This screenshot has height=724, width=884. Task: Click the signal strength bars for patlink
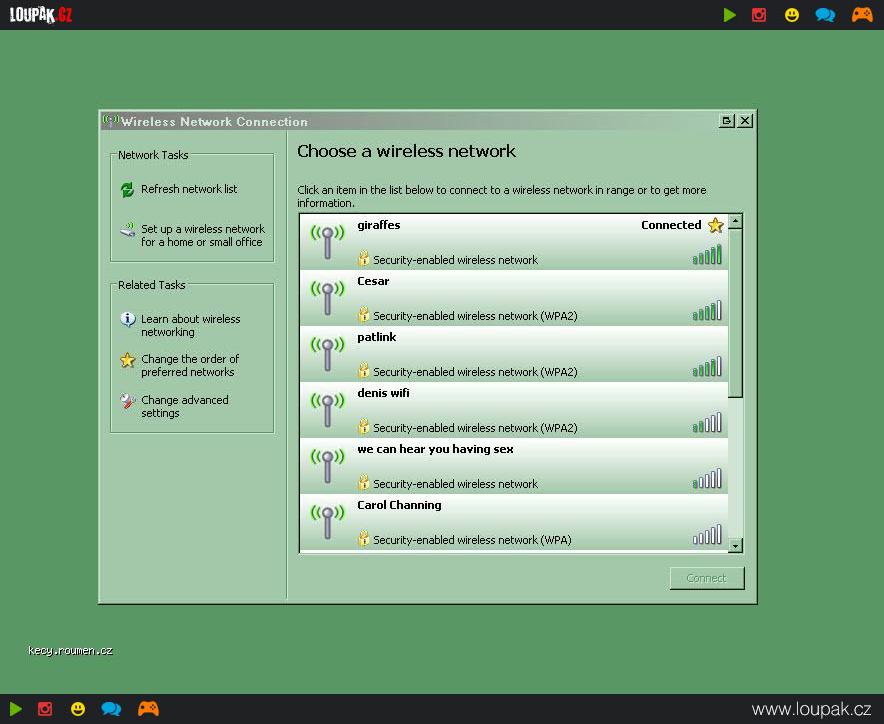707,367
